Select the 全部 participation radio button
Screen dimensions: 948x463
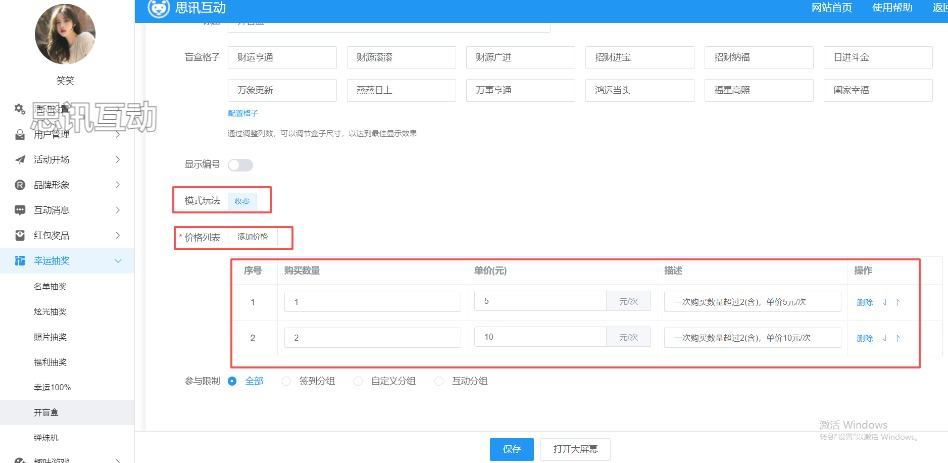(234, 381)
